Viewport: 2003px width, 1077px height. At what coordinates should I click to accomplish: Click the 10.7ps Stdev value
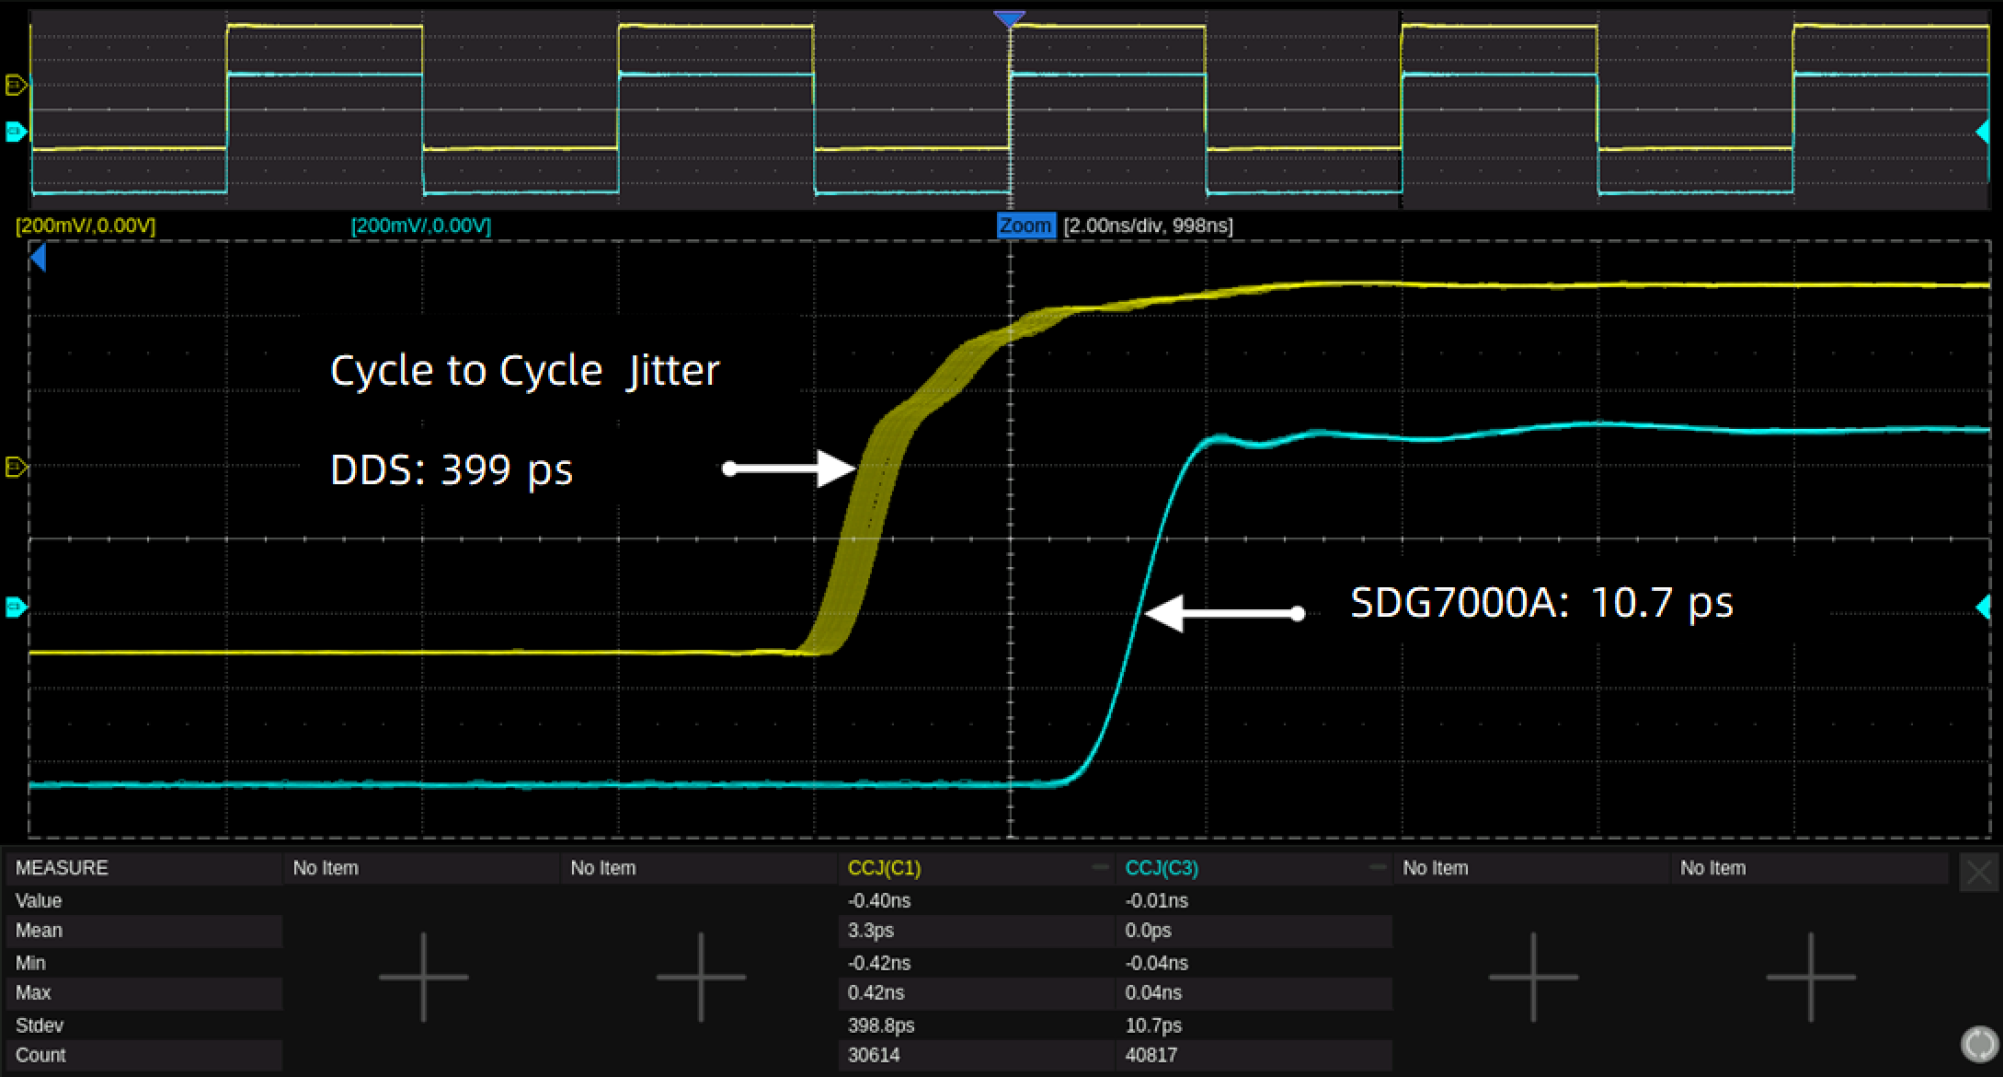1153,1025
